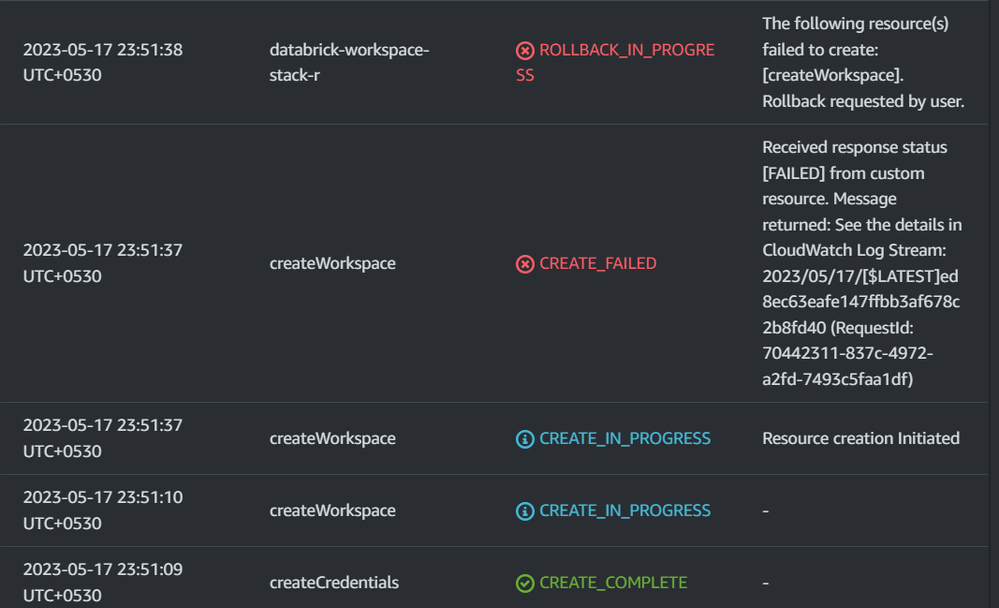Open createWorkspace in the CREATE_FAILED row
Viewport: 999px width, 608px height.
[x=332, y=264]
